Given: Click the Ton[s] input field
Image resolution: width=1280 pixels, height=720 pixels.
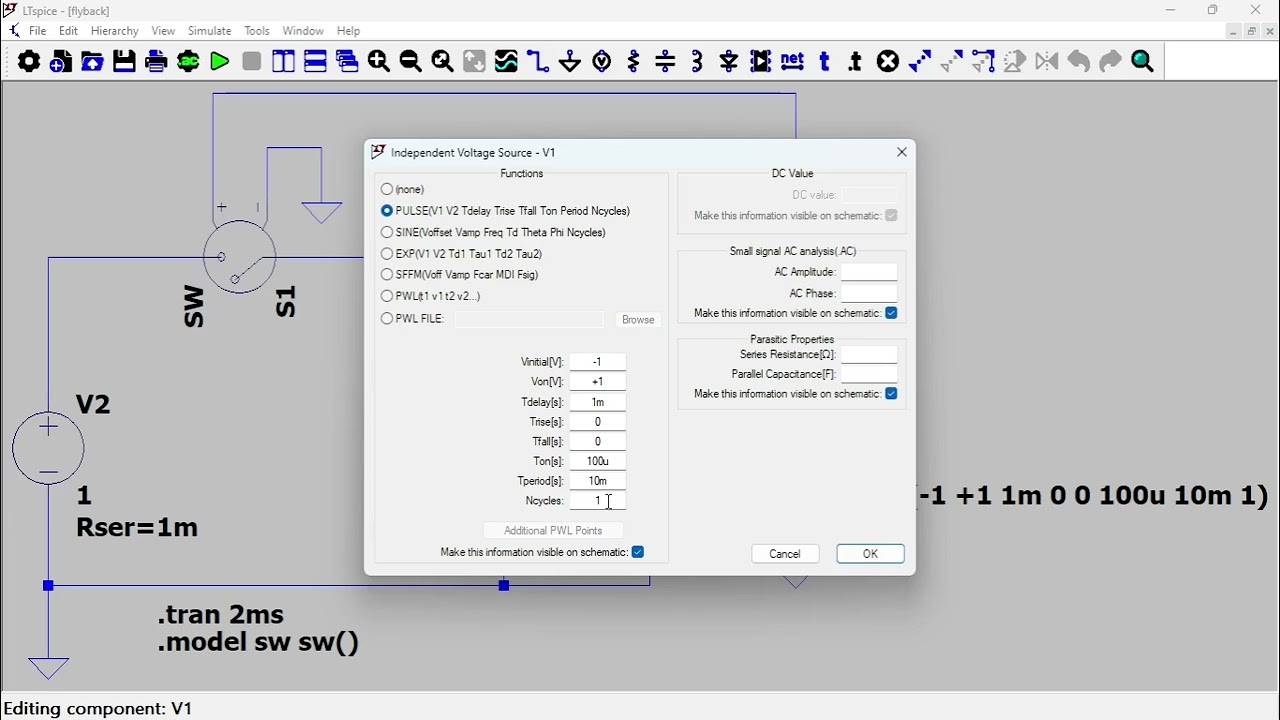Looking at the screenshot, I should pyautogui.click(x=598, y=461).
